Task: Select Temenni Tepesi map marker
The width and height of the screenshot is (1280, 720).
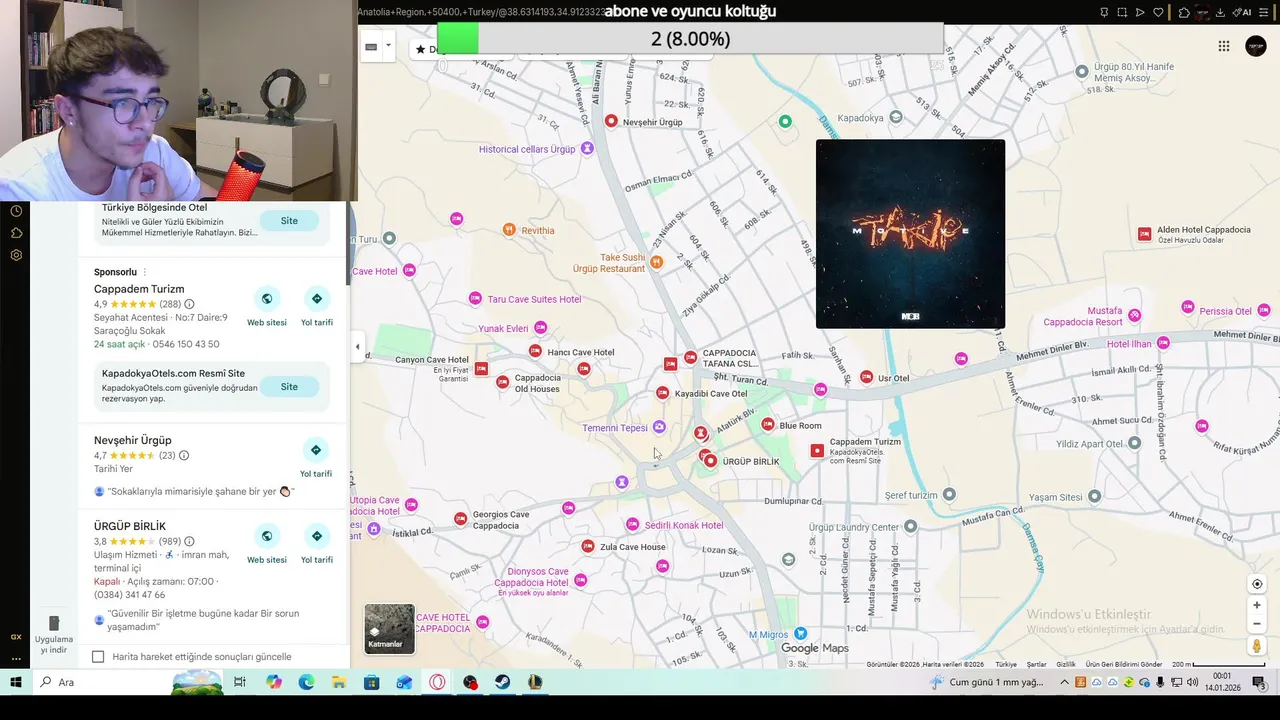Action: pos(659,427)
